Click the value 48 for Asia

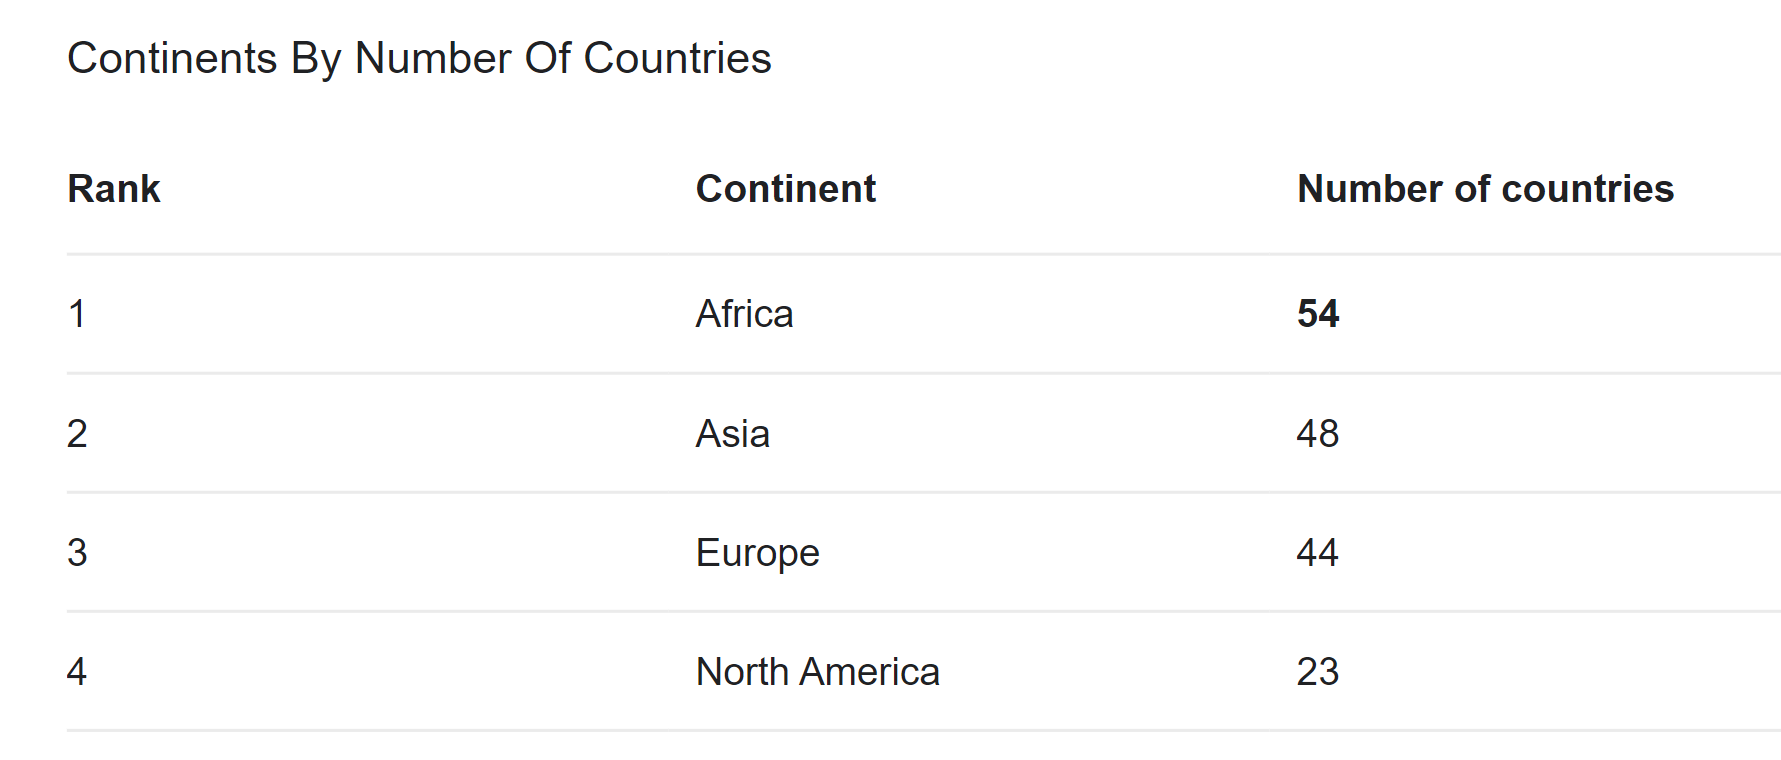(1318, 434)
